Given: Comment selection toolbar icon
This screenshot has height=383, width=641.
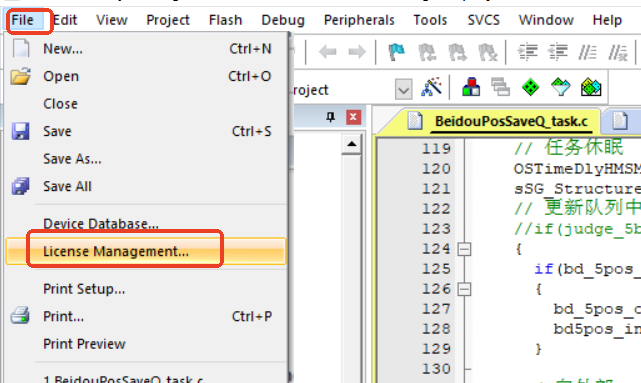Looking at the screenshot, I should click(x=587, y=52).
